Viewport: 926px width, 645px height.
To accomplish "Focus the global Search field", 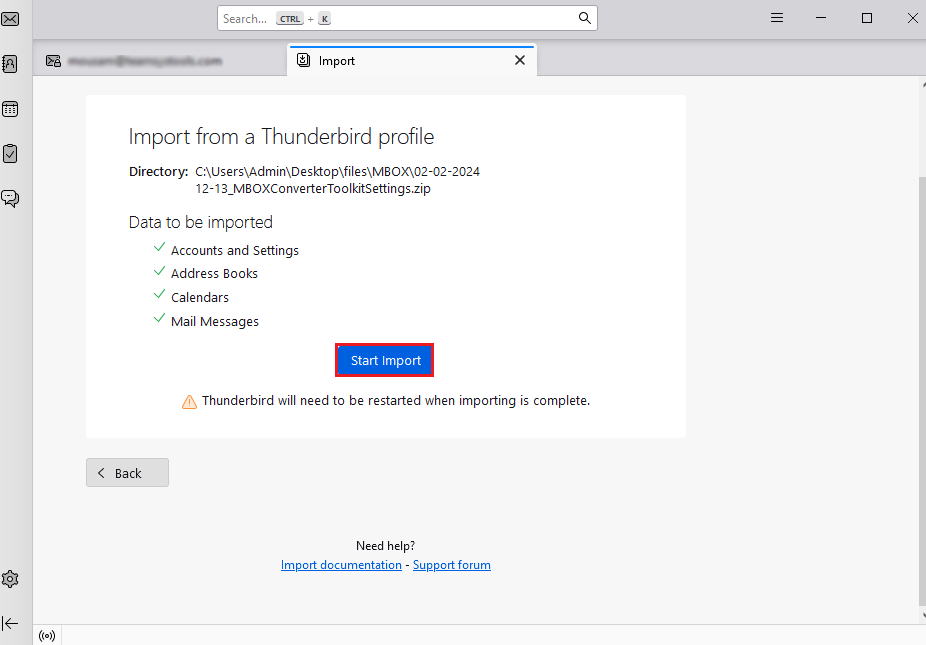I will (407, 18).
